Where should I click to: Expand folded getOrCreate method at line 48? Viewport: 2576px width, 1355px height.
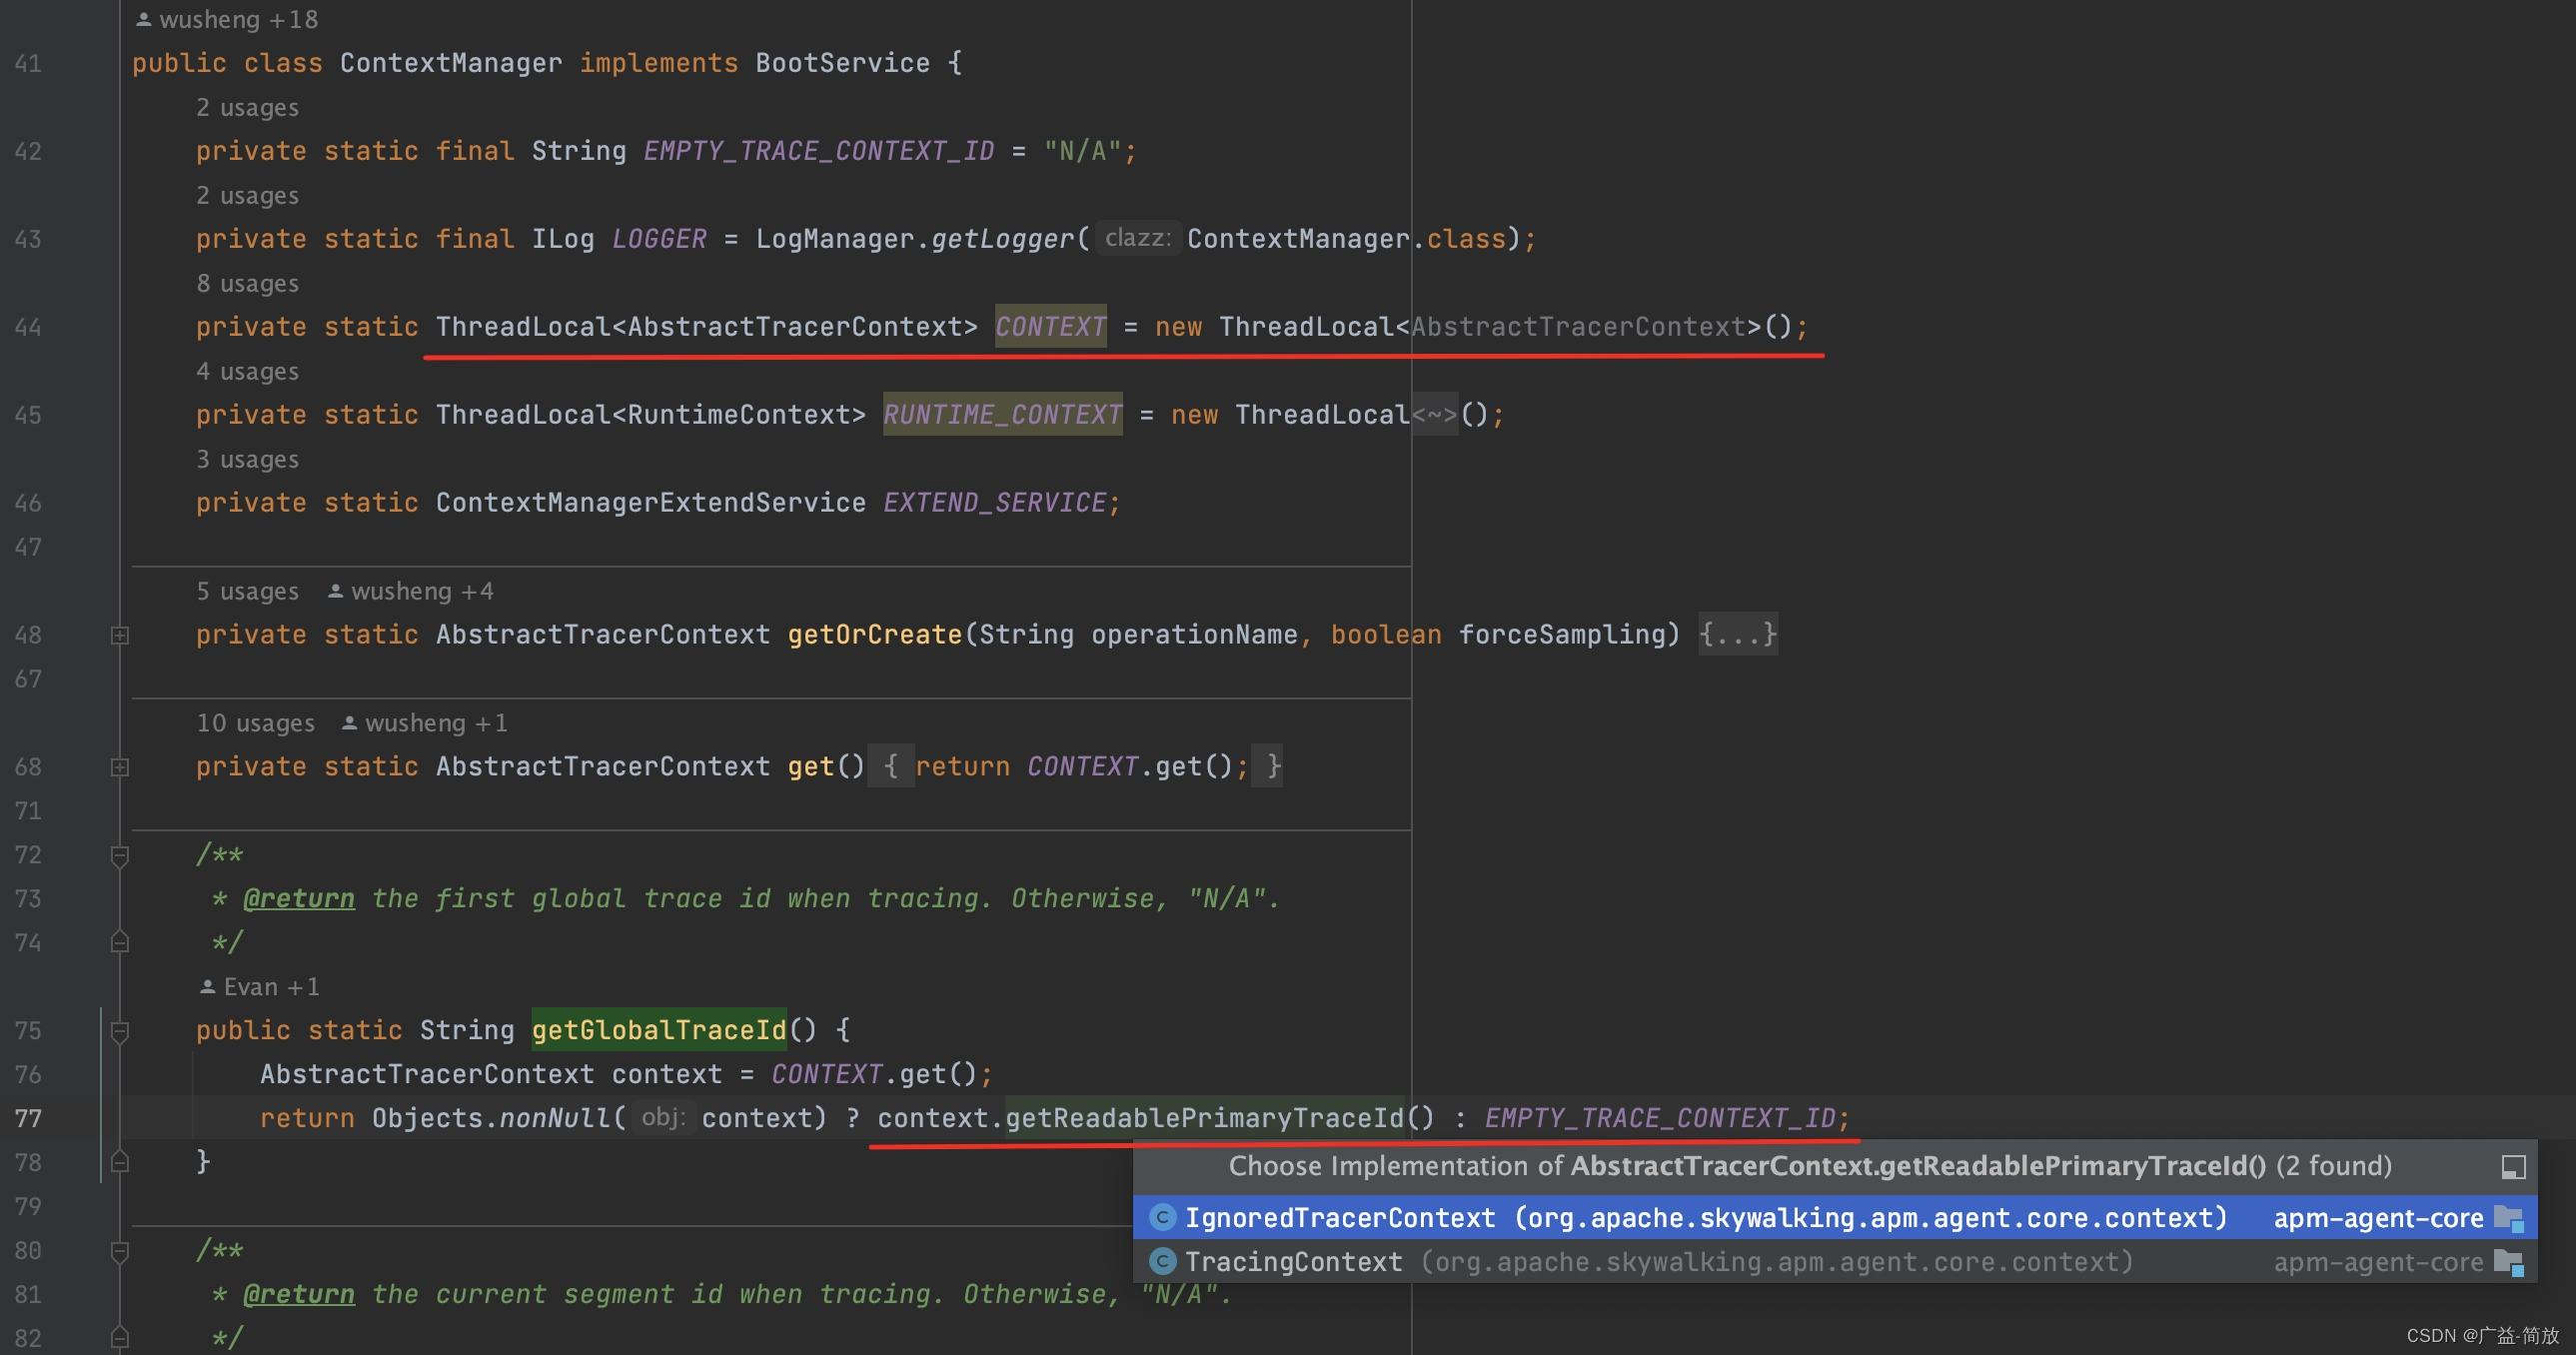(x=119, y=635)
